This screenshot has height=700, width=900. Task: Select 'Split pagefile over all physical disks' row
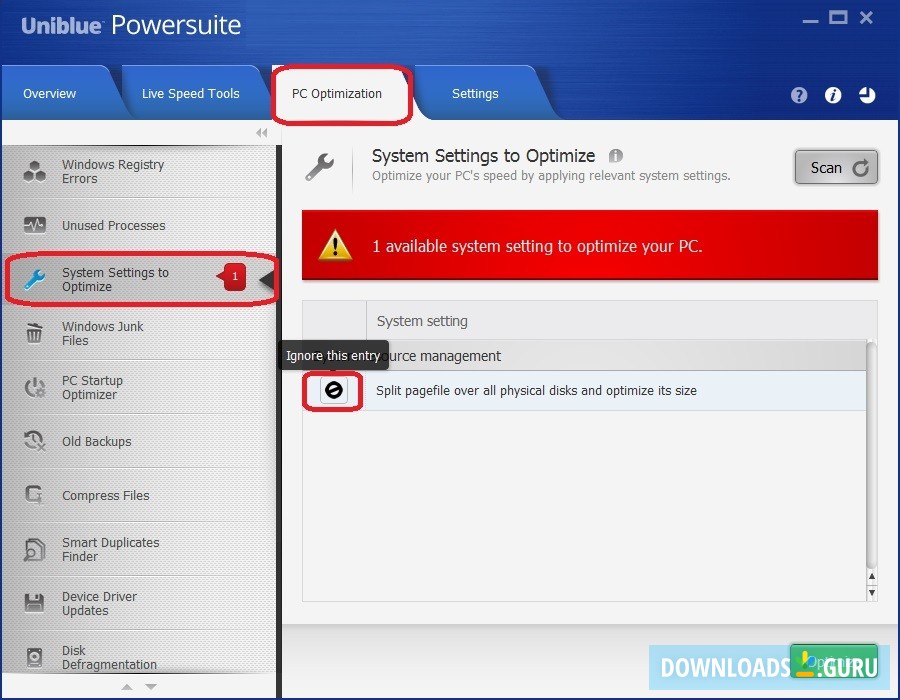click(584, 391)
